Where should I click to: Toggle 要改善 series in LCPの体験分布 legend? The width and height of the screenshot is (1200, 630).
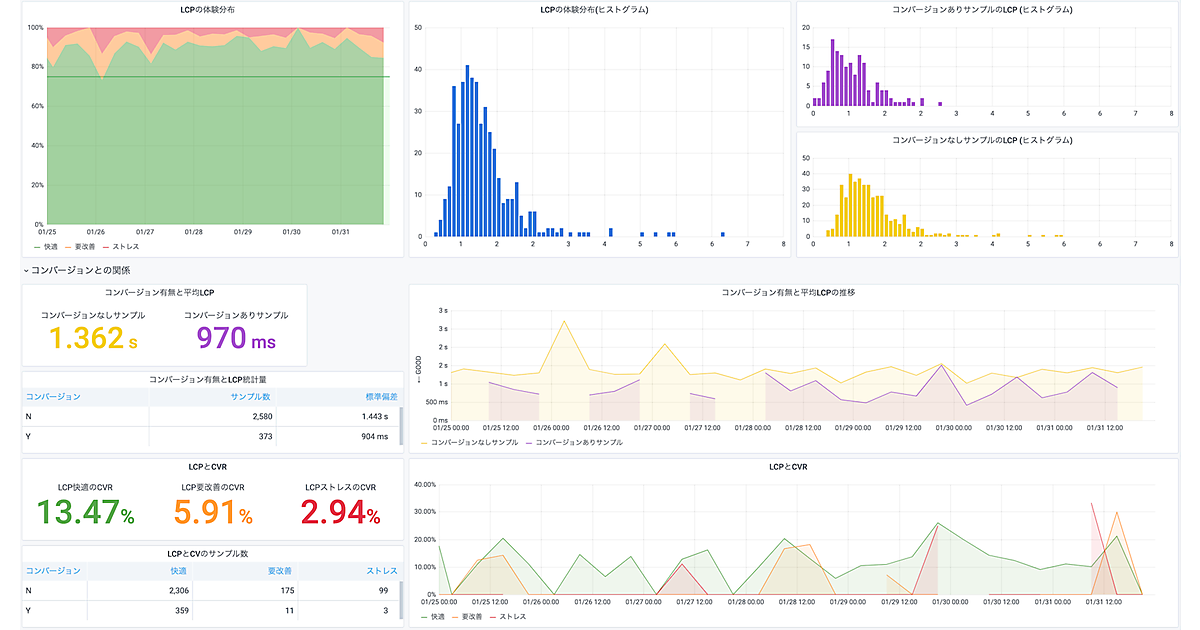[83, 246]
